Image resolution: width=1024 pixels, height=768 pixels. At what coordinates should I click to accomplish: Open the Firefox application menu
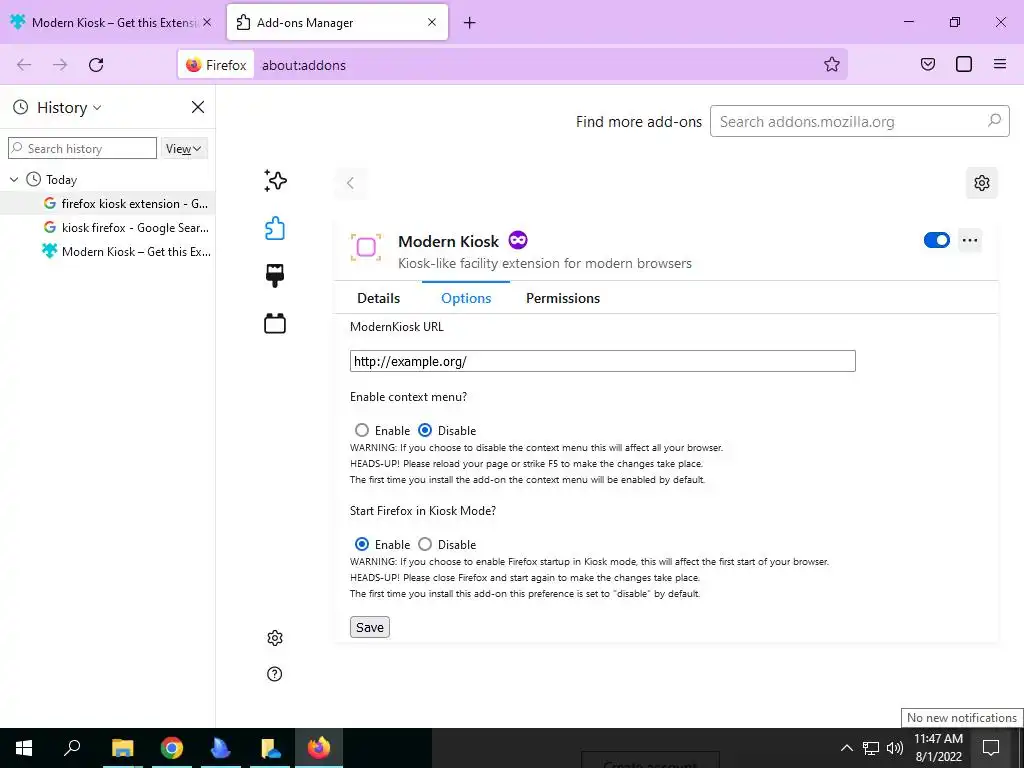tap(1000, 64)
